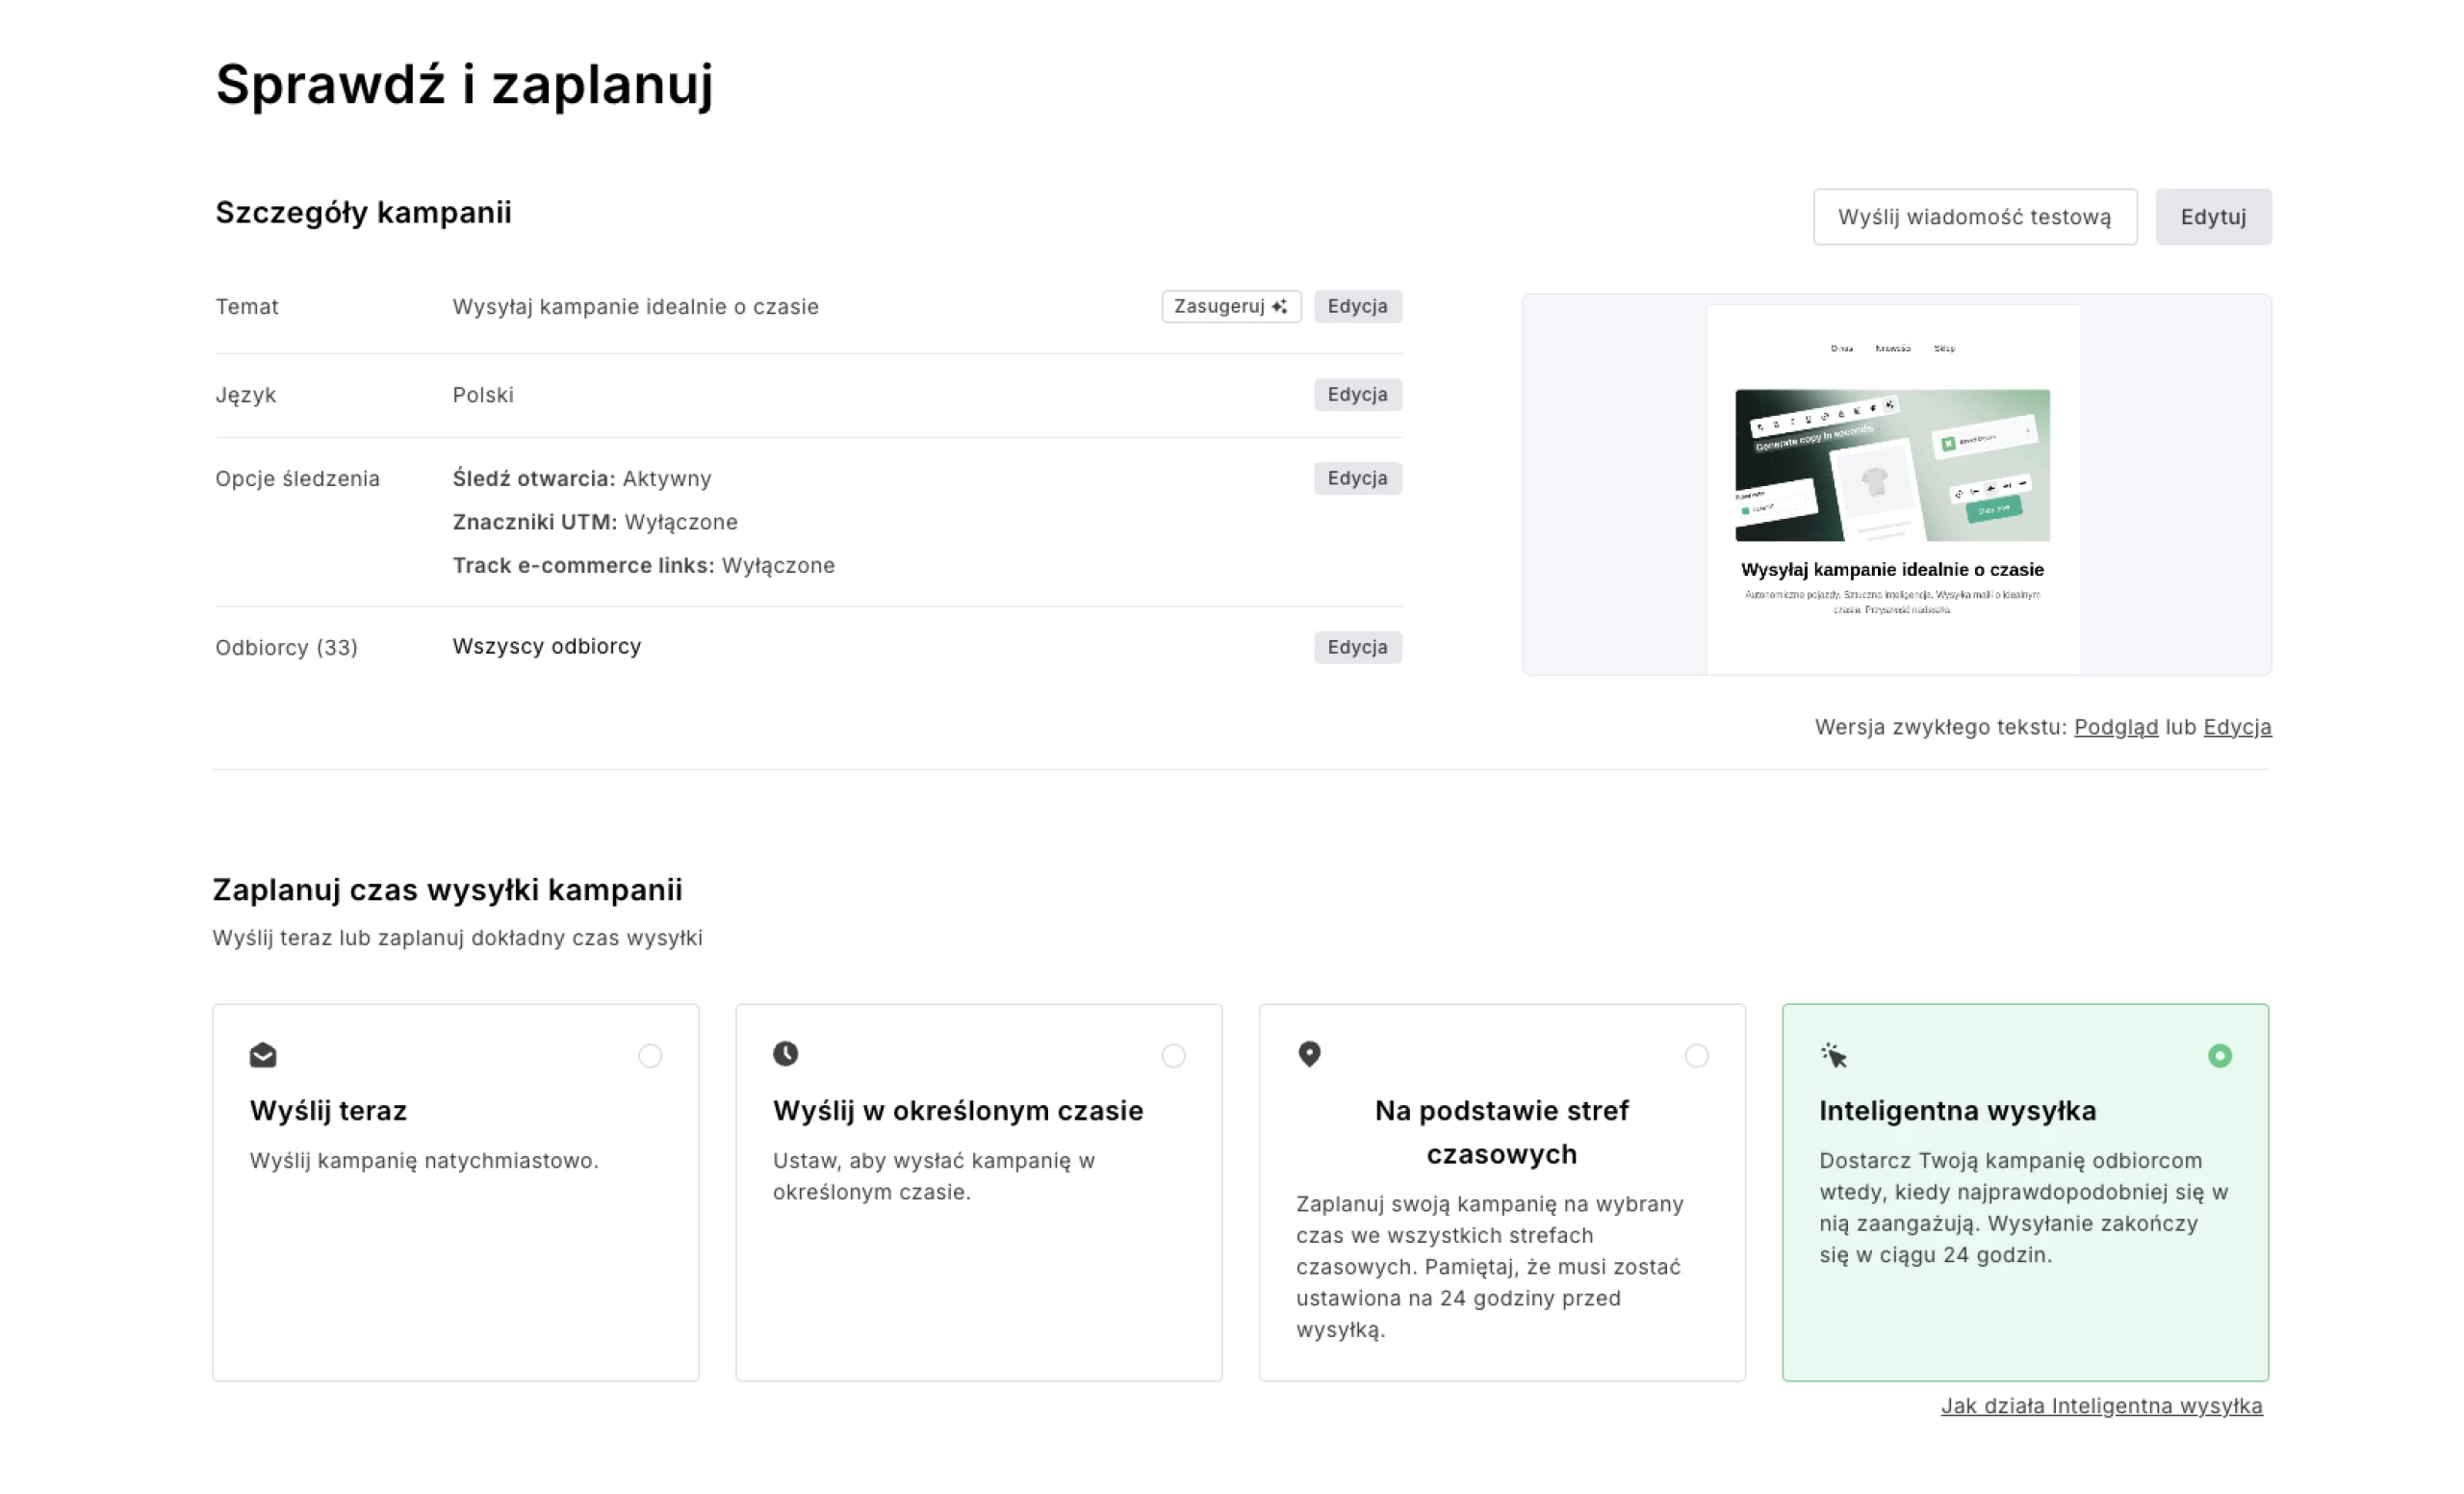Open the plain text Edycja link
Screen dimensions: 2464x1494
point(2236,727)
